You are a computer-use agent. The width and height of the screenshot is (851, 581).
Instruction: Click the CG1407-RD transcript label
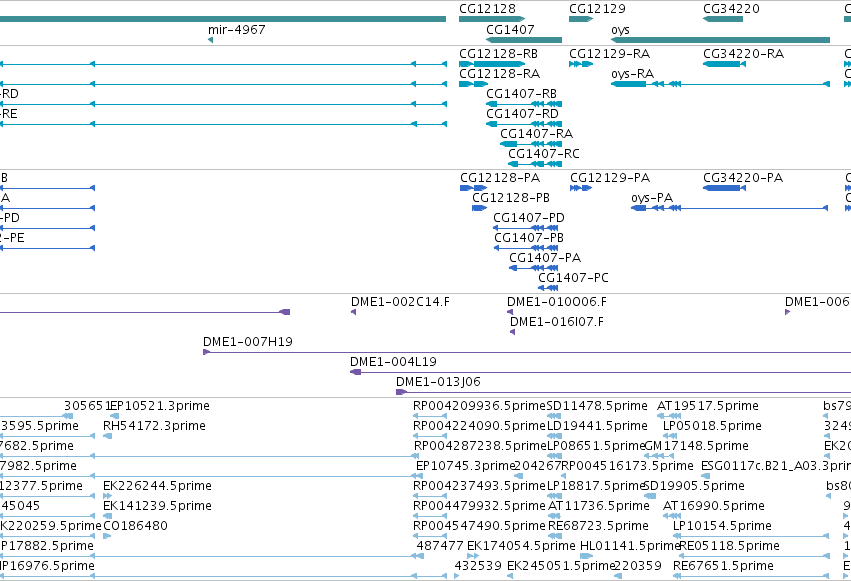522,114
